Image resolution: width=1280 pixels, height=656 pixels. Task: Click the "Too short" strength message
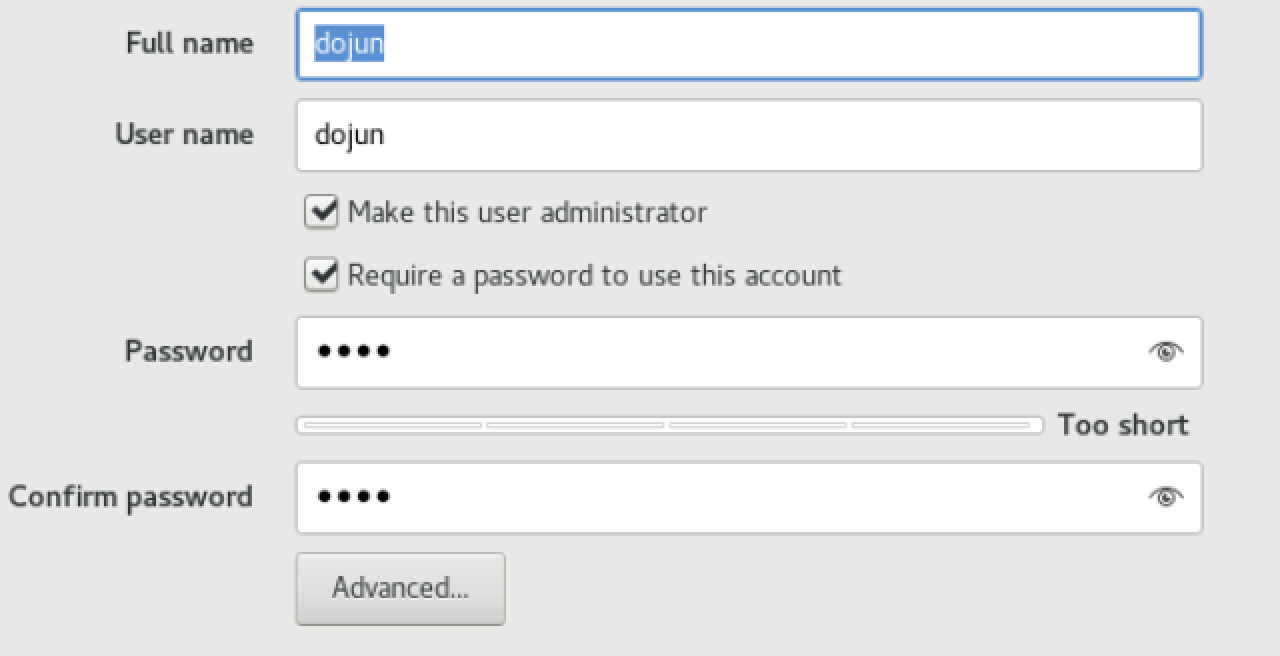[x=1123, y=425]
